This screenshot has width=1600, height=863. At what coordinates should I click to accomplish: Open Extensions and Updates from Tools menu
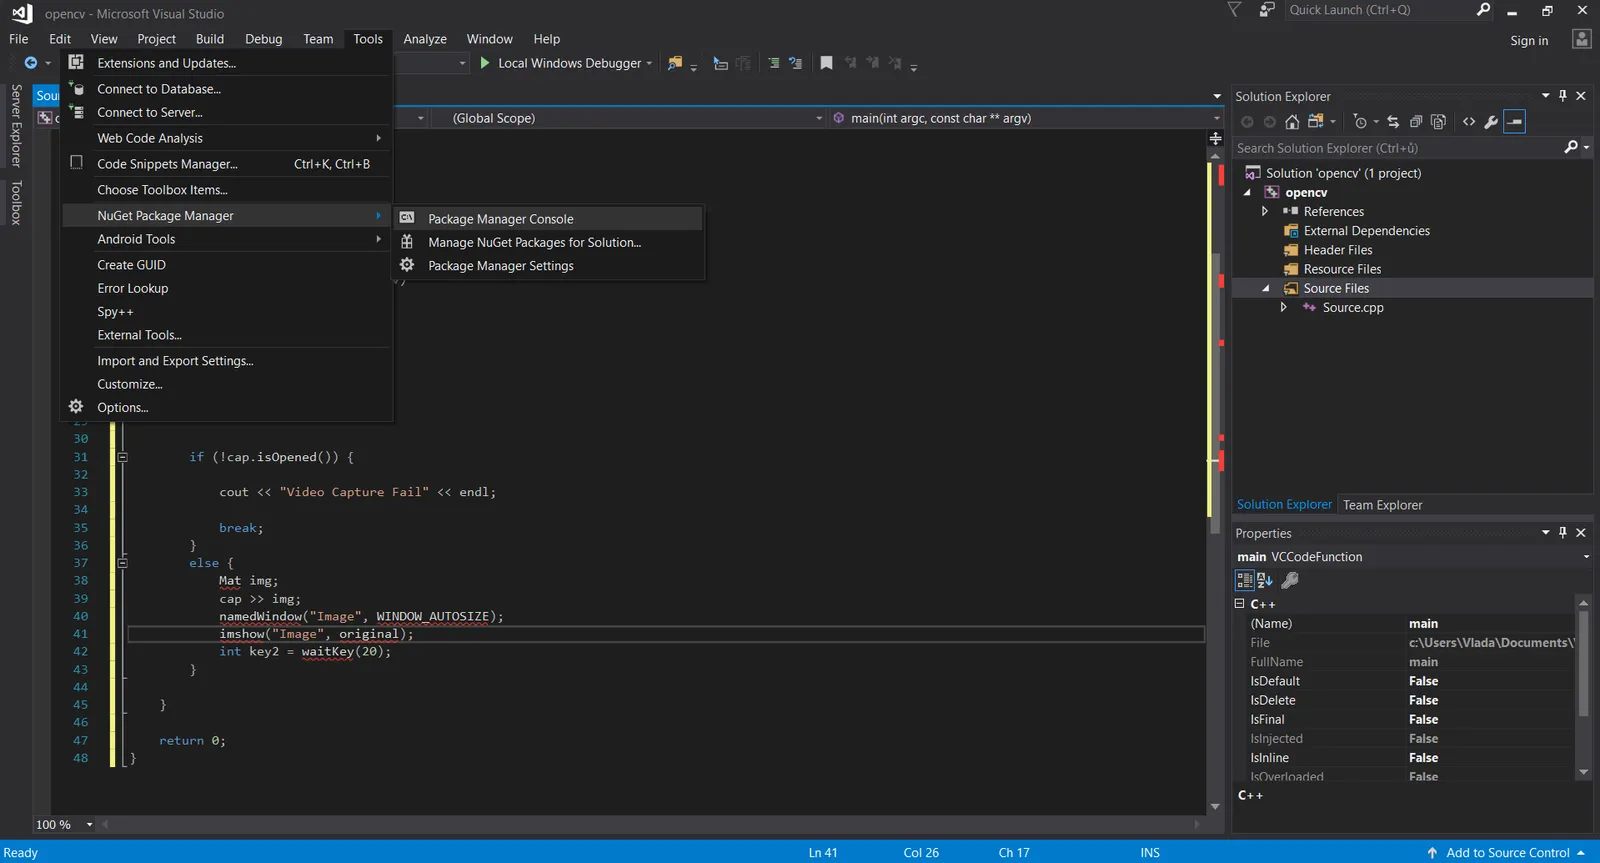(226, 63)
